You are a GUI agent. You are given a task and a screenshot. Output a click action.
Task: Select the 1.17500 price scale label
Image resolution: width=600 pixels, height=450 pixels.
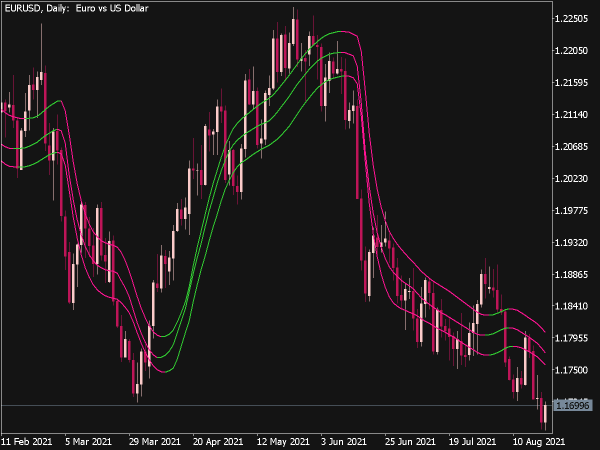[x=571, y=370]
